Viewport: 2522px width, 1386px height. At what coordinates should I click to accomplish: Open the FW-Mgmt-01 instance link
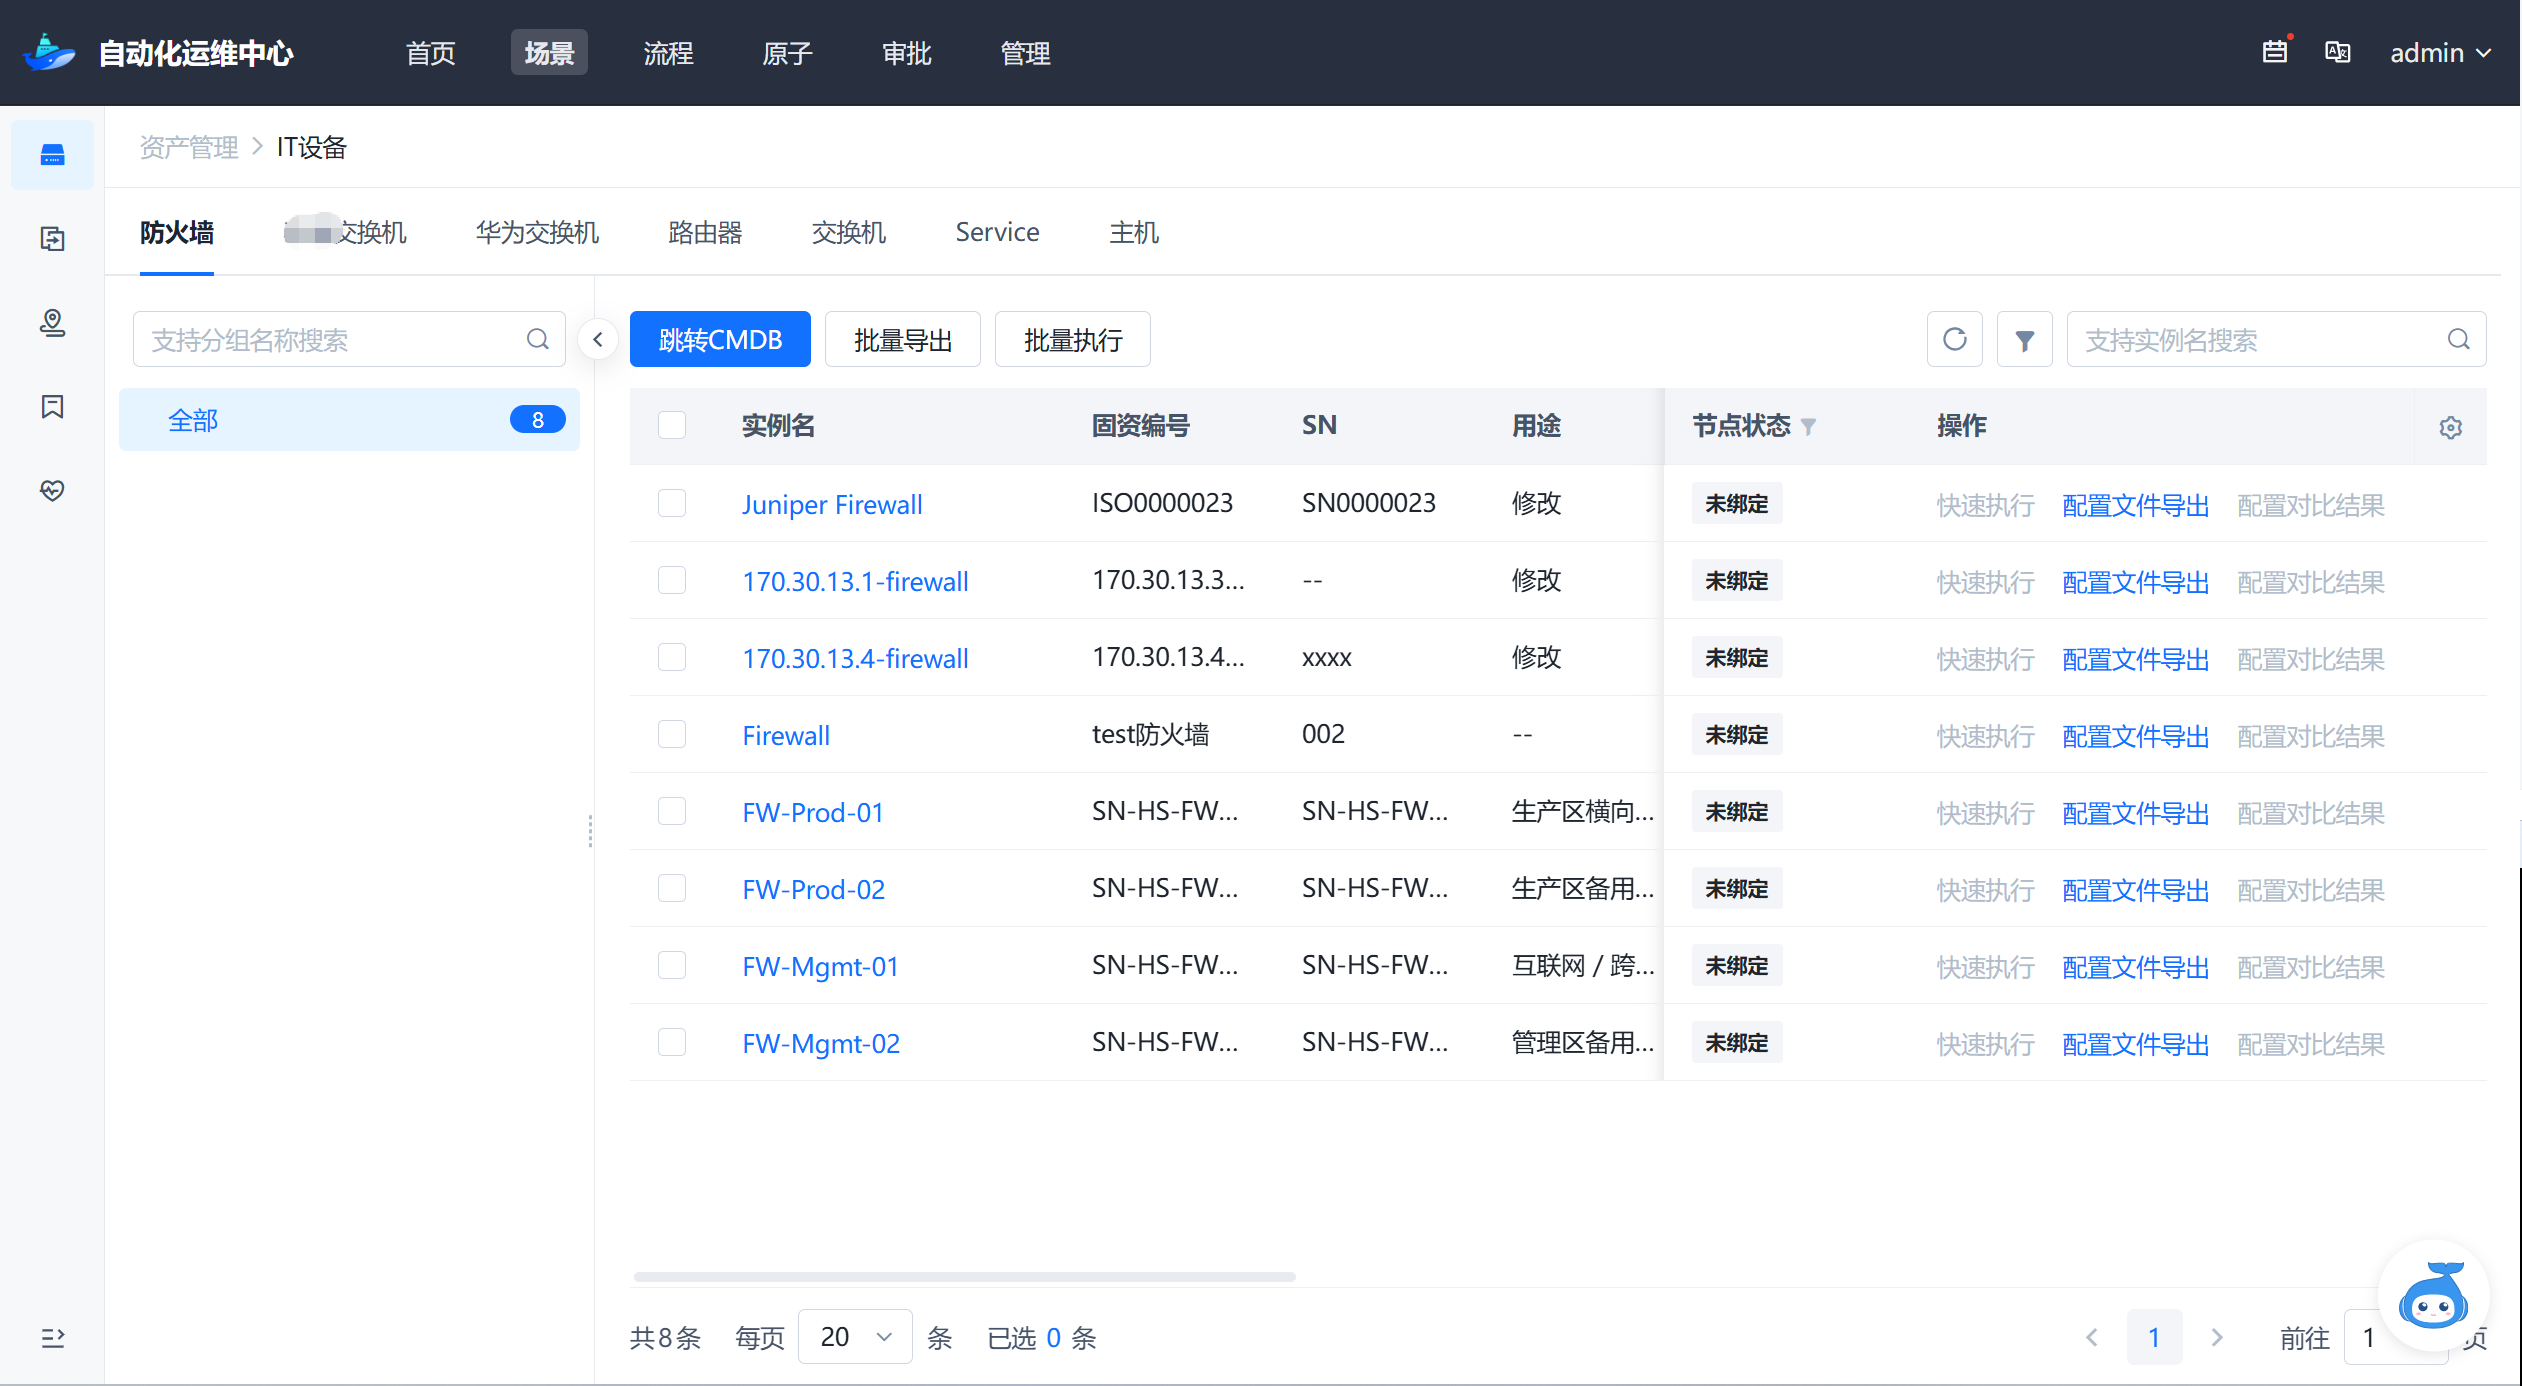point(820,966)
